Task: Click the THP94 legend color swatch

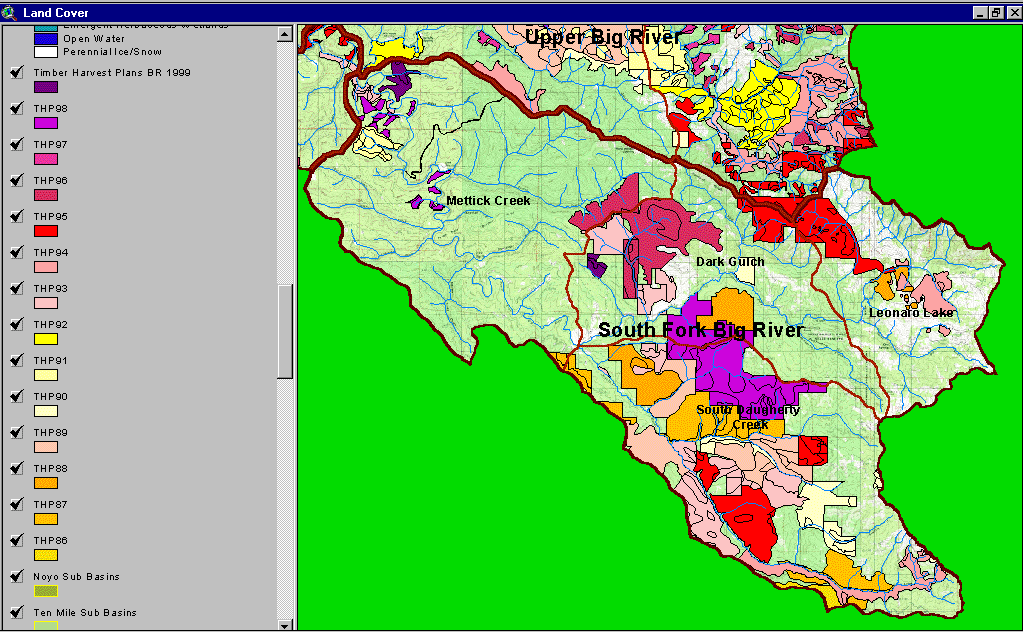Action: pos(46,267)
